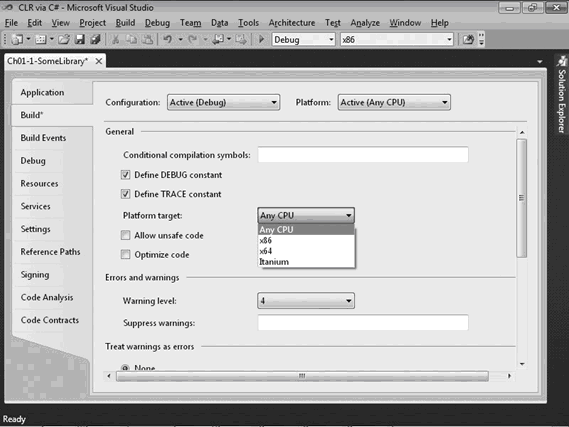Choose x86 in platform target list
This screenshot has width=569, height=427.
tap(306, 241)
